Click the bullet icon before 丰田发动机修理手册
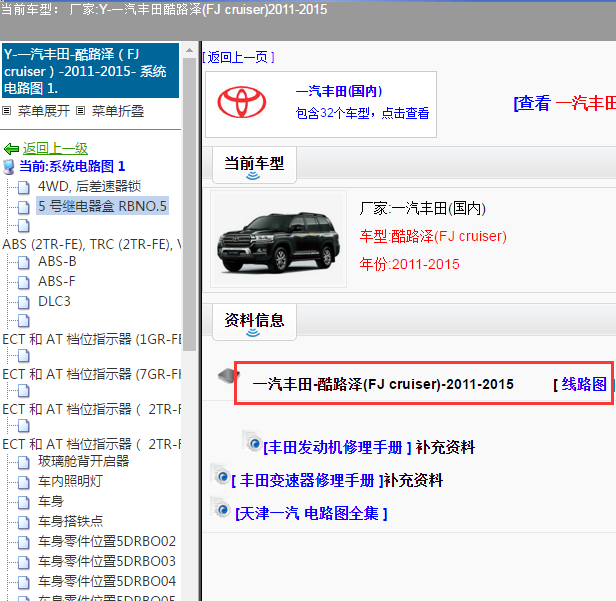616x601 pixels. coord(252,441)
